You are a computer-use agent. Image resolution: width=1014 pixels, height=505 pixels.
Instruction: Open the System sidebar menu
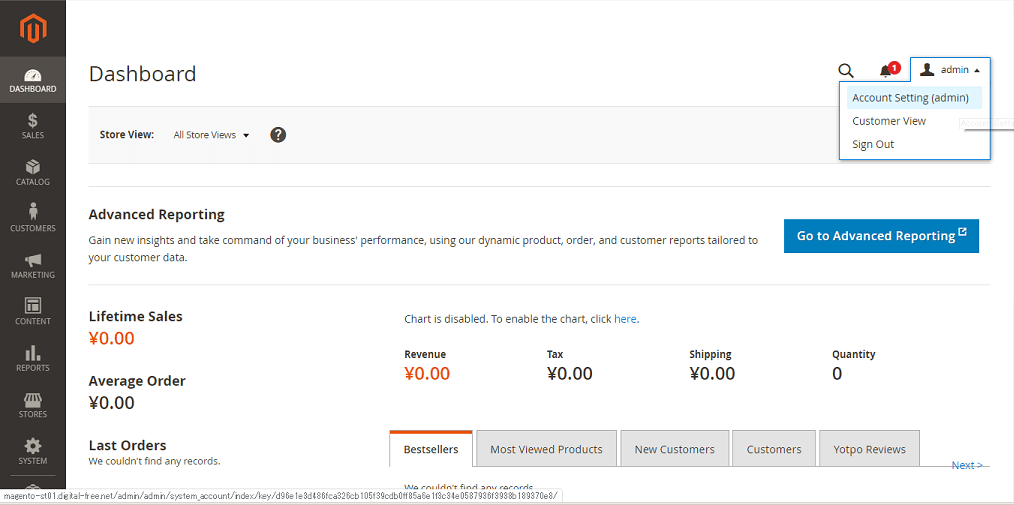32,453
